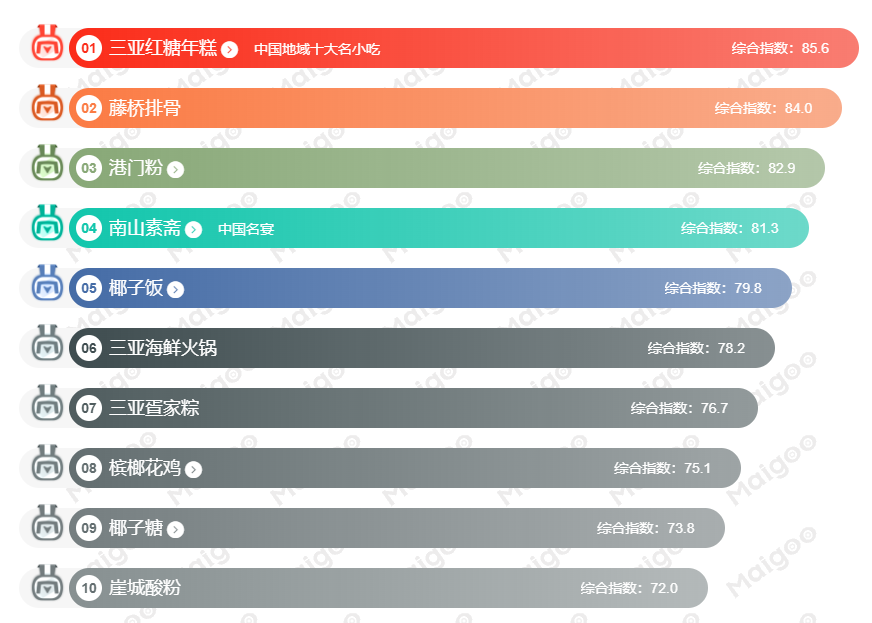872x623 pixels.
Task: Click the red medal icon for rank 01
Action: (46, 46)
